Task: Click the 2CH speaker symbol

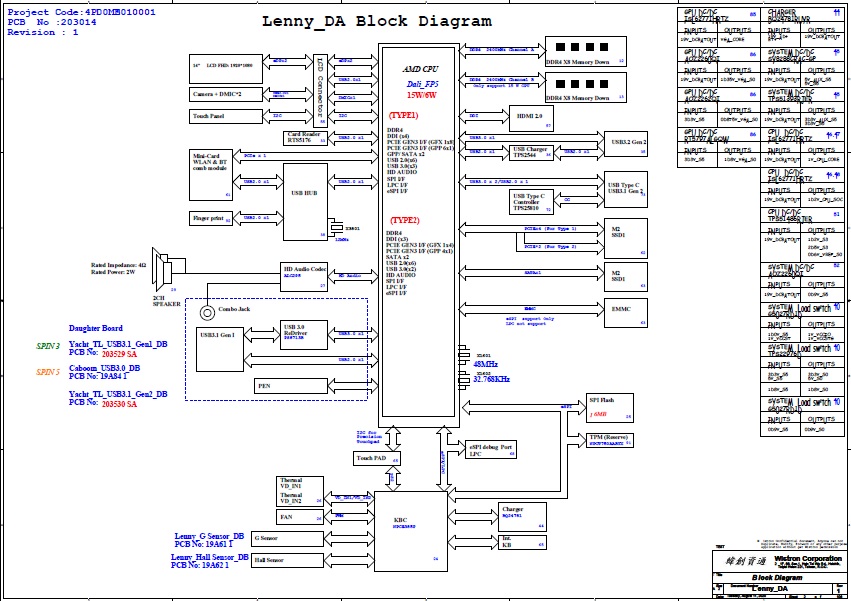Action: (162, 270)
